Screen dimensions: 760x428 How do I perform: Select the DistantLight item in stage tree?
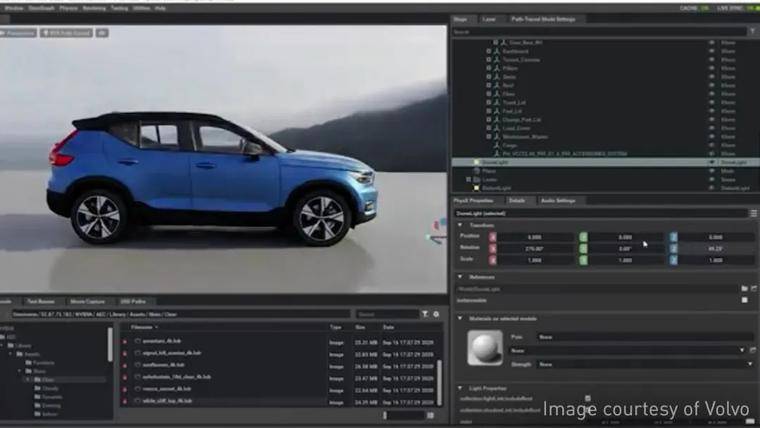coord(496,188)
